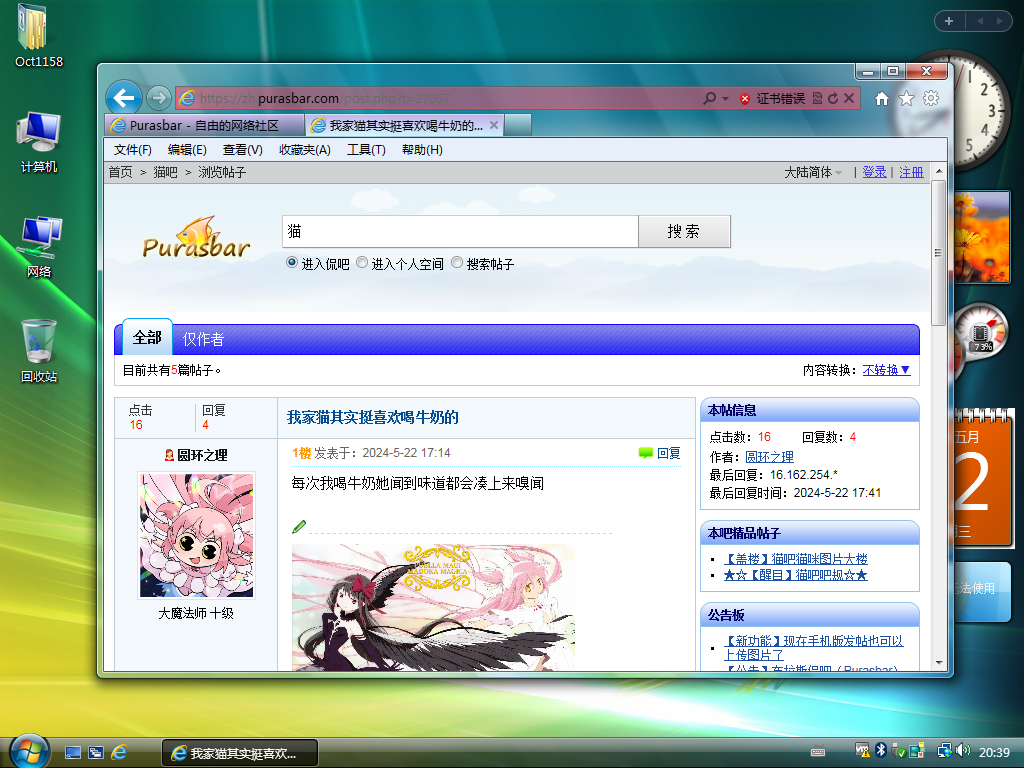Refresh the page with the reload icon
This screenshot has width=1024, height=768.
pos(833,98)
